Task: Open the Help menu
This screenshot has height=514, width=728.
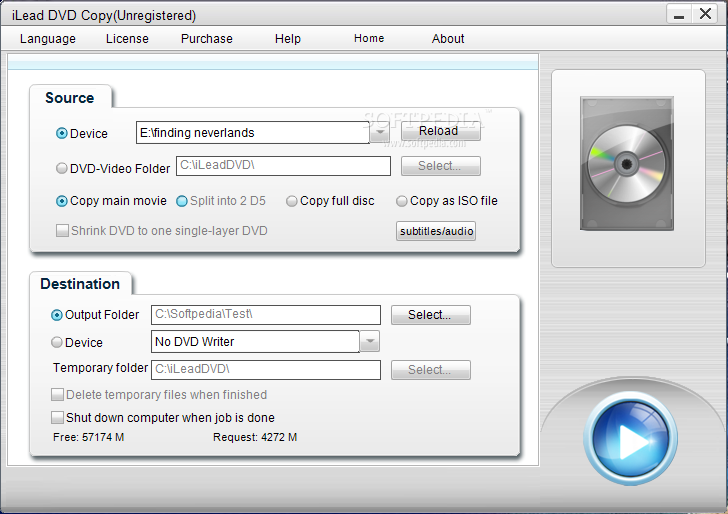Action: coord(288,39)
